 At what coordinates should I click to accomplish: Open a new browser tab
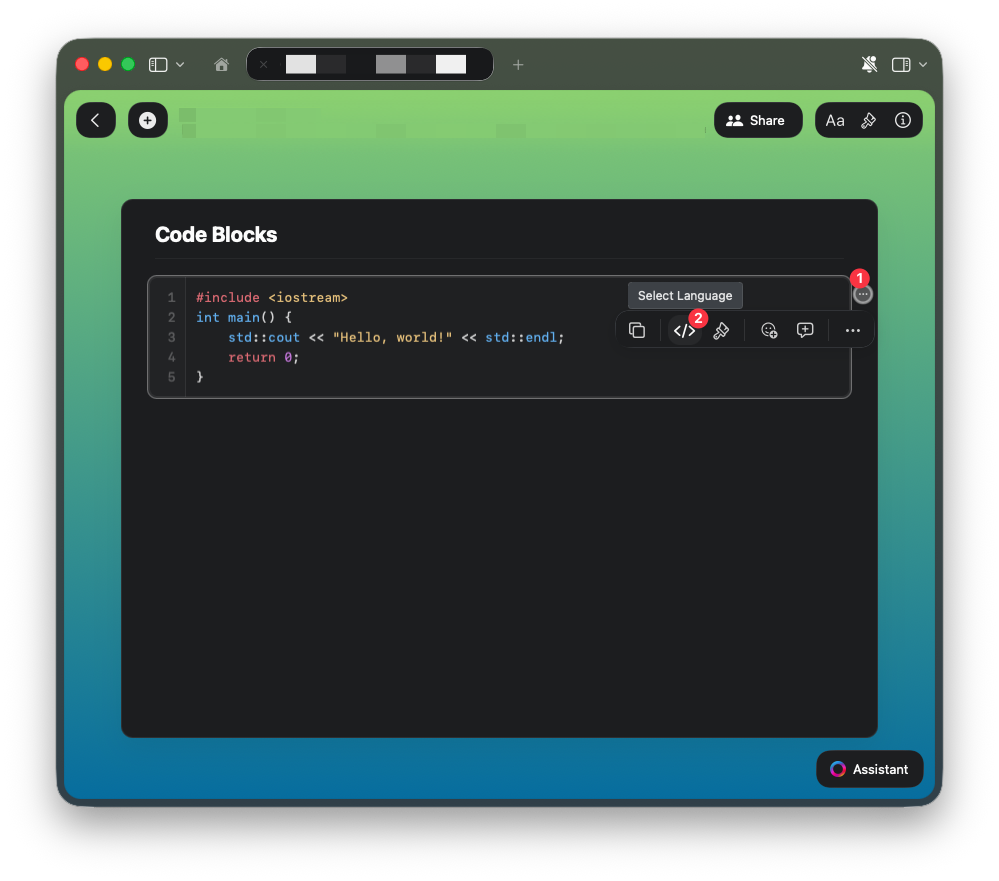pyautogui.click(x=518, y=64)
